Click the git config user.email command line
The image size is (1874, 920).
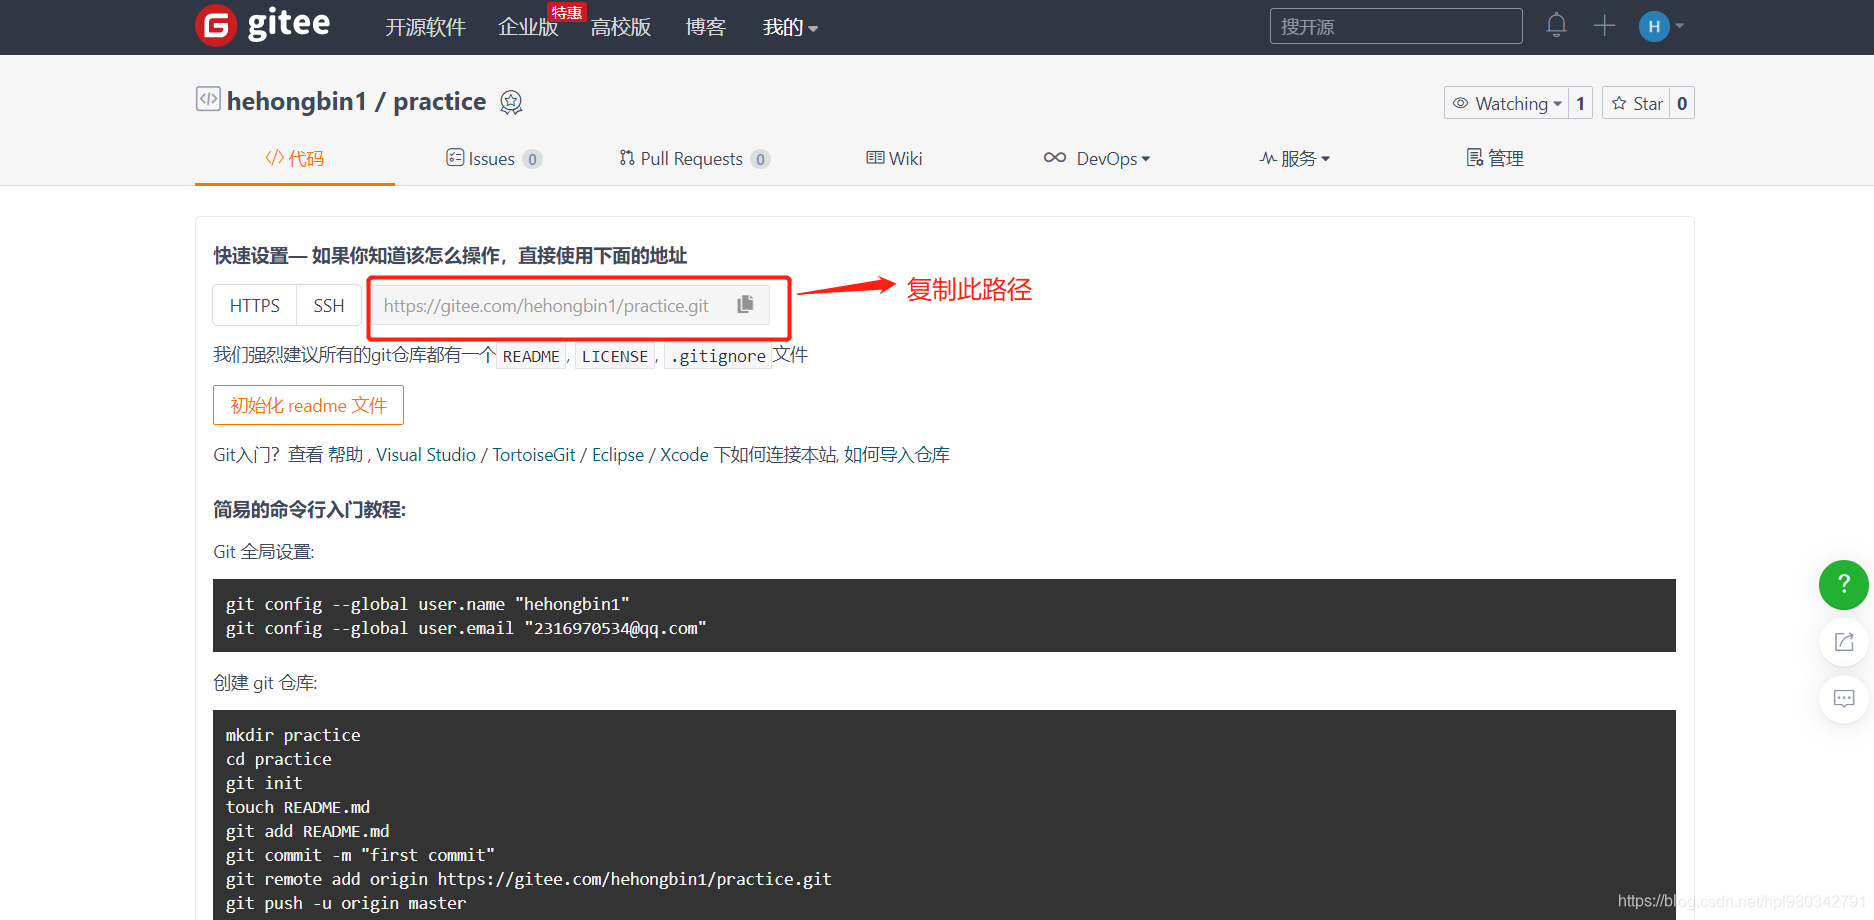click(x=466, y=628)
